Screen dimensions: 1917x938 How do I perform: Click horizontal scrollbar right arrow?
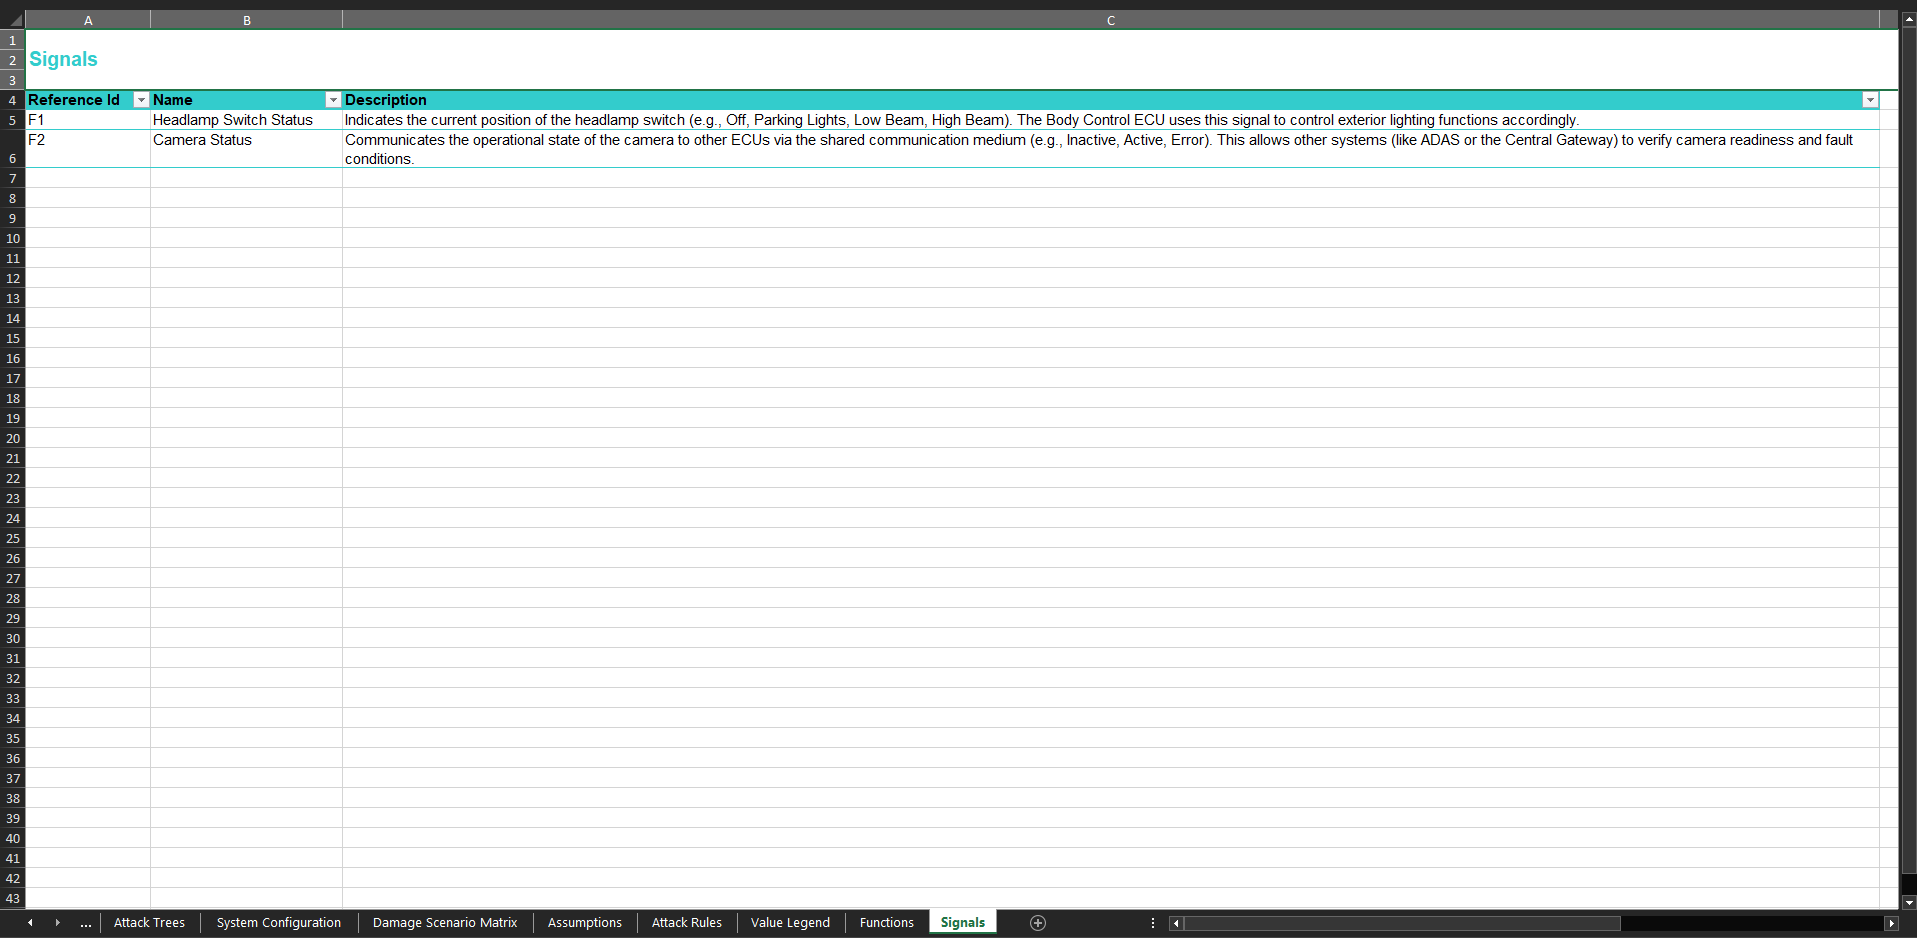tap(1891, 923)
